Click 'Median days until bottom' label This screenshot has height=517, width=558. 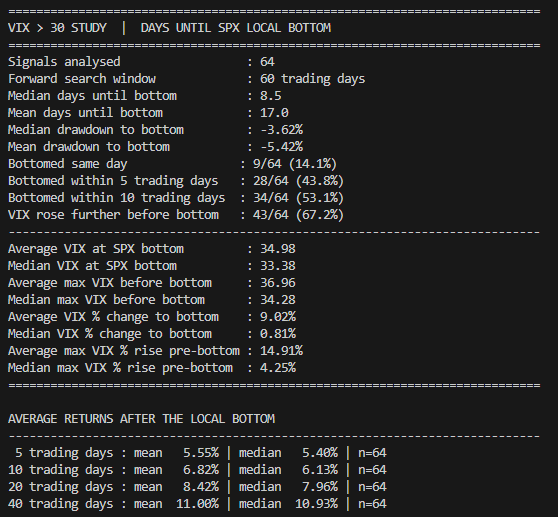92,96
